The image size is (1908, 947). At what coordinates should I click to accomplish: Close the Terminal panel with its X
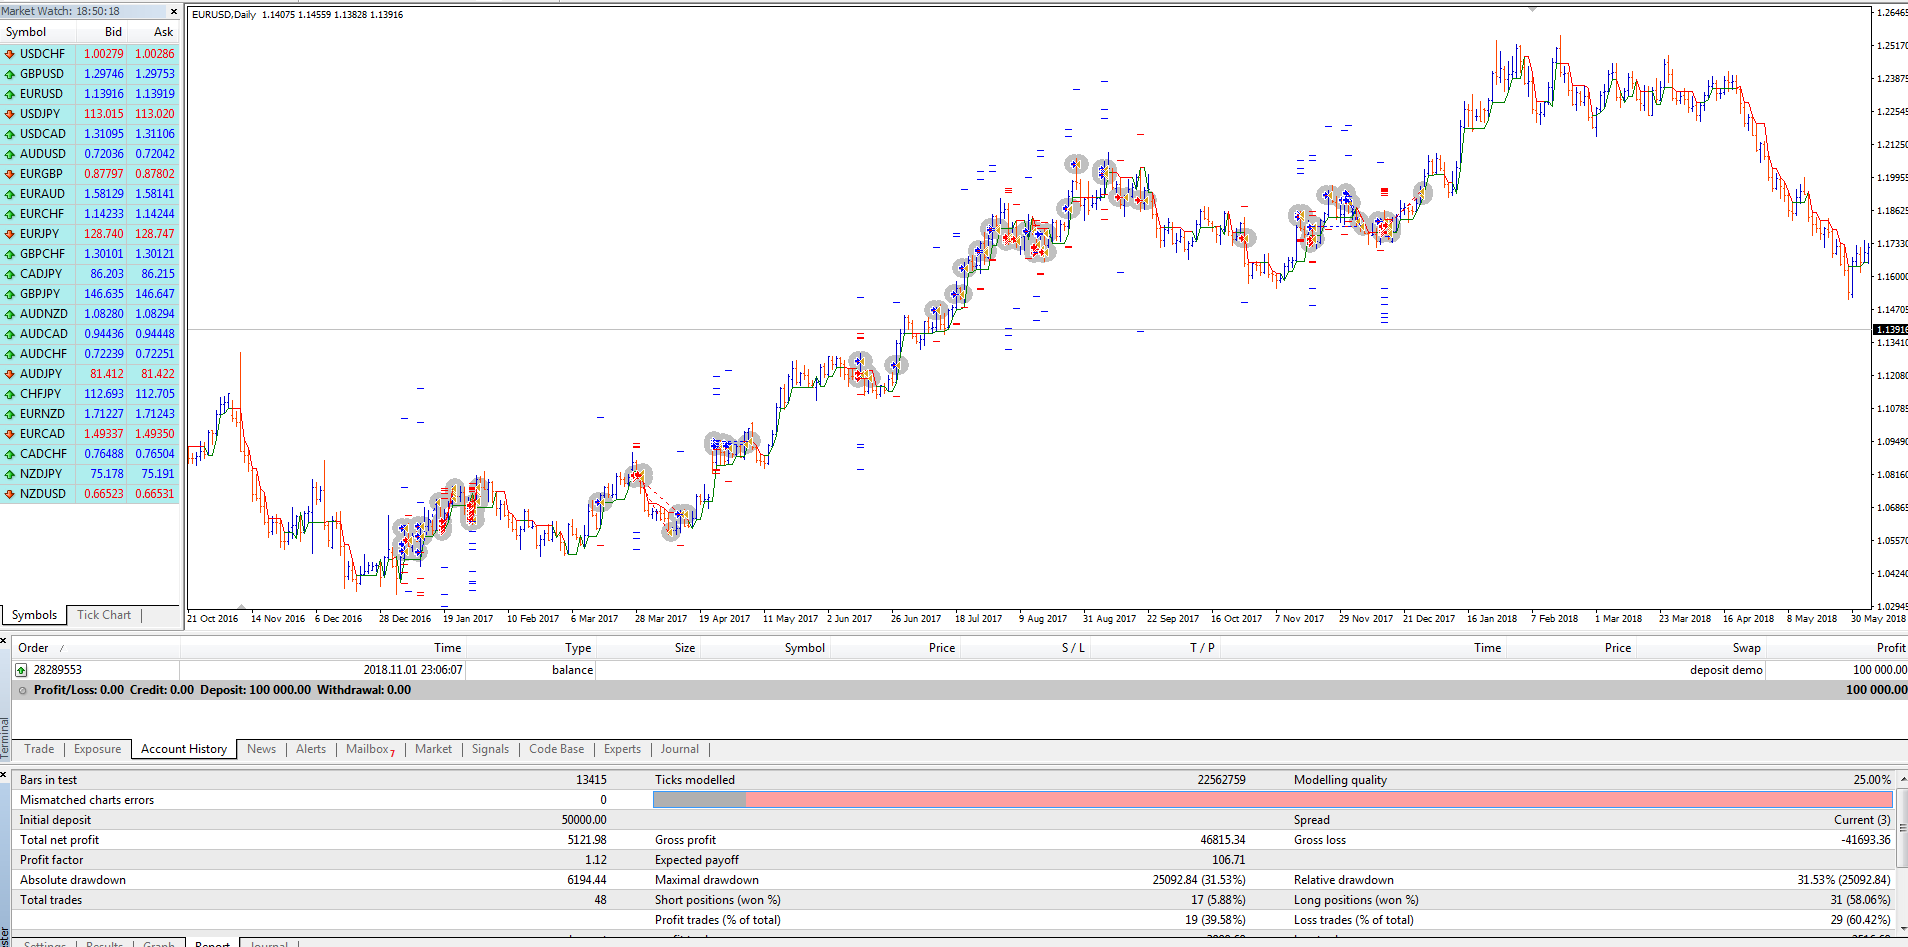[x=4, y=640]
